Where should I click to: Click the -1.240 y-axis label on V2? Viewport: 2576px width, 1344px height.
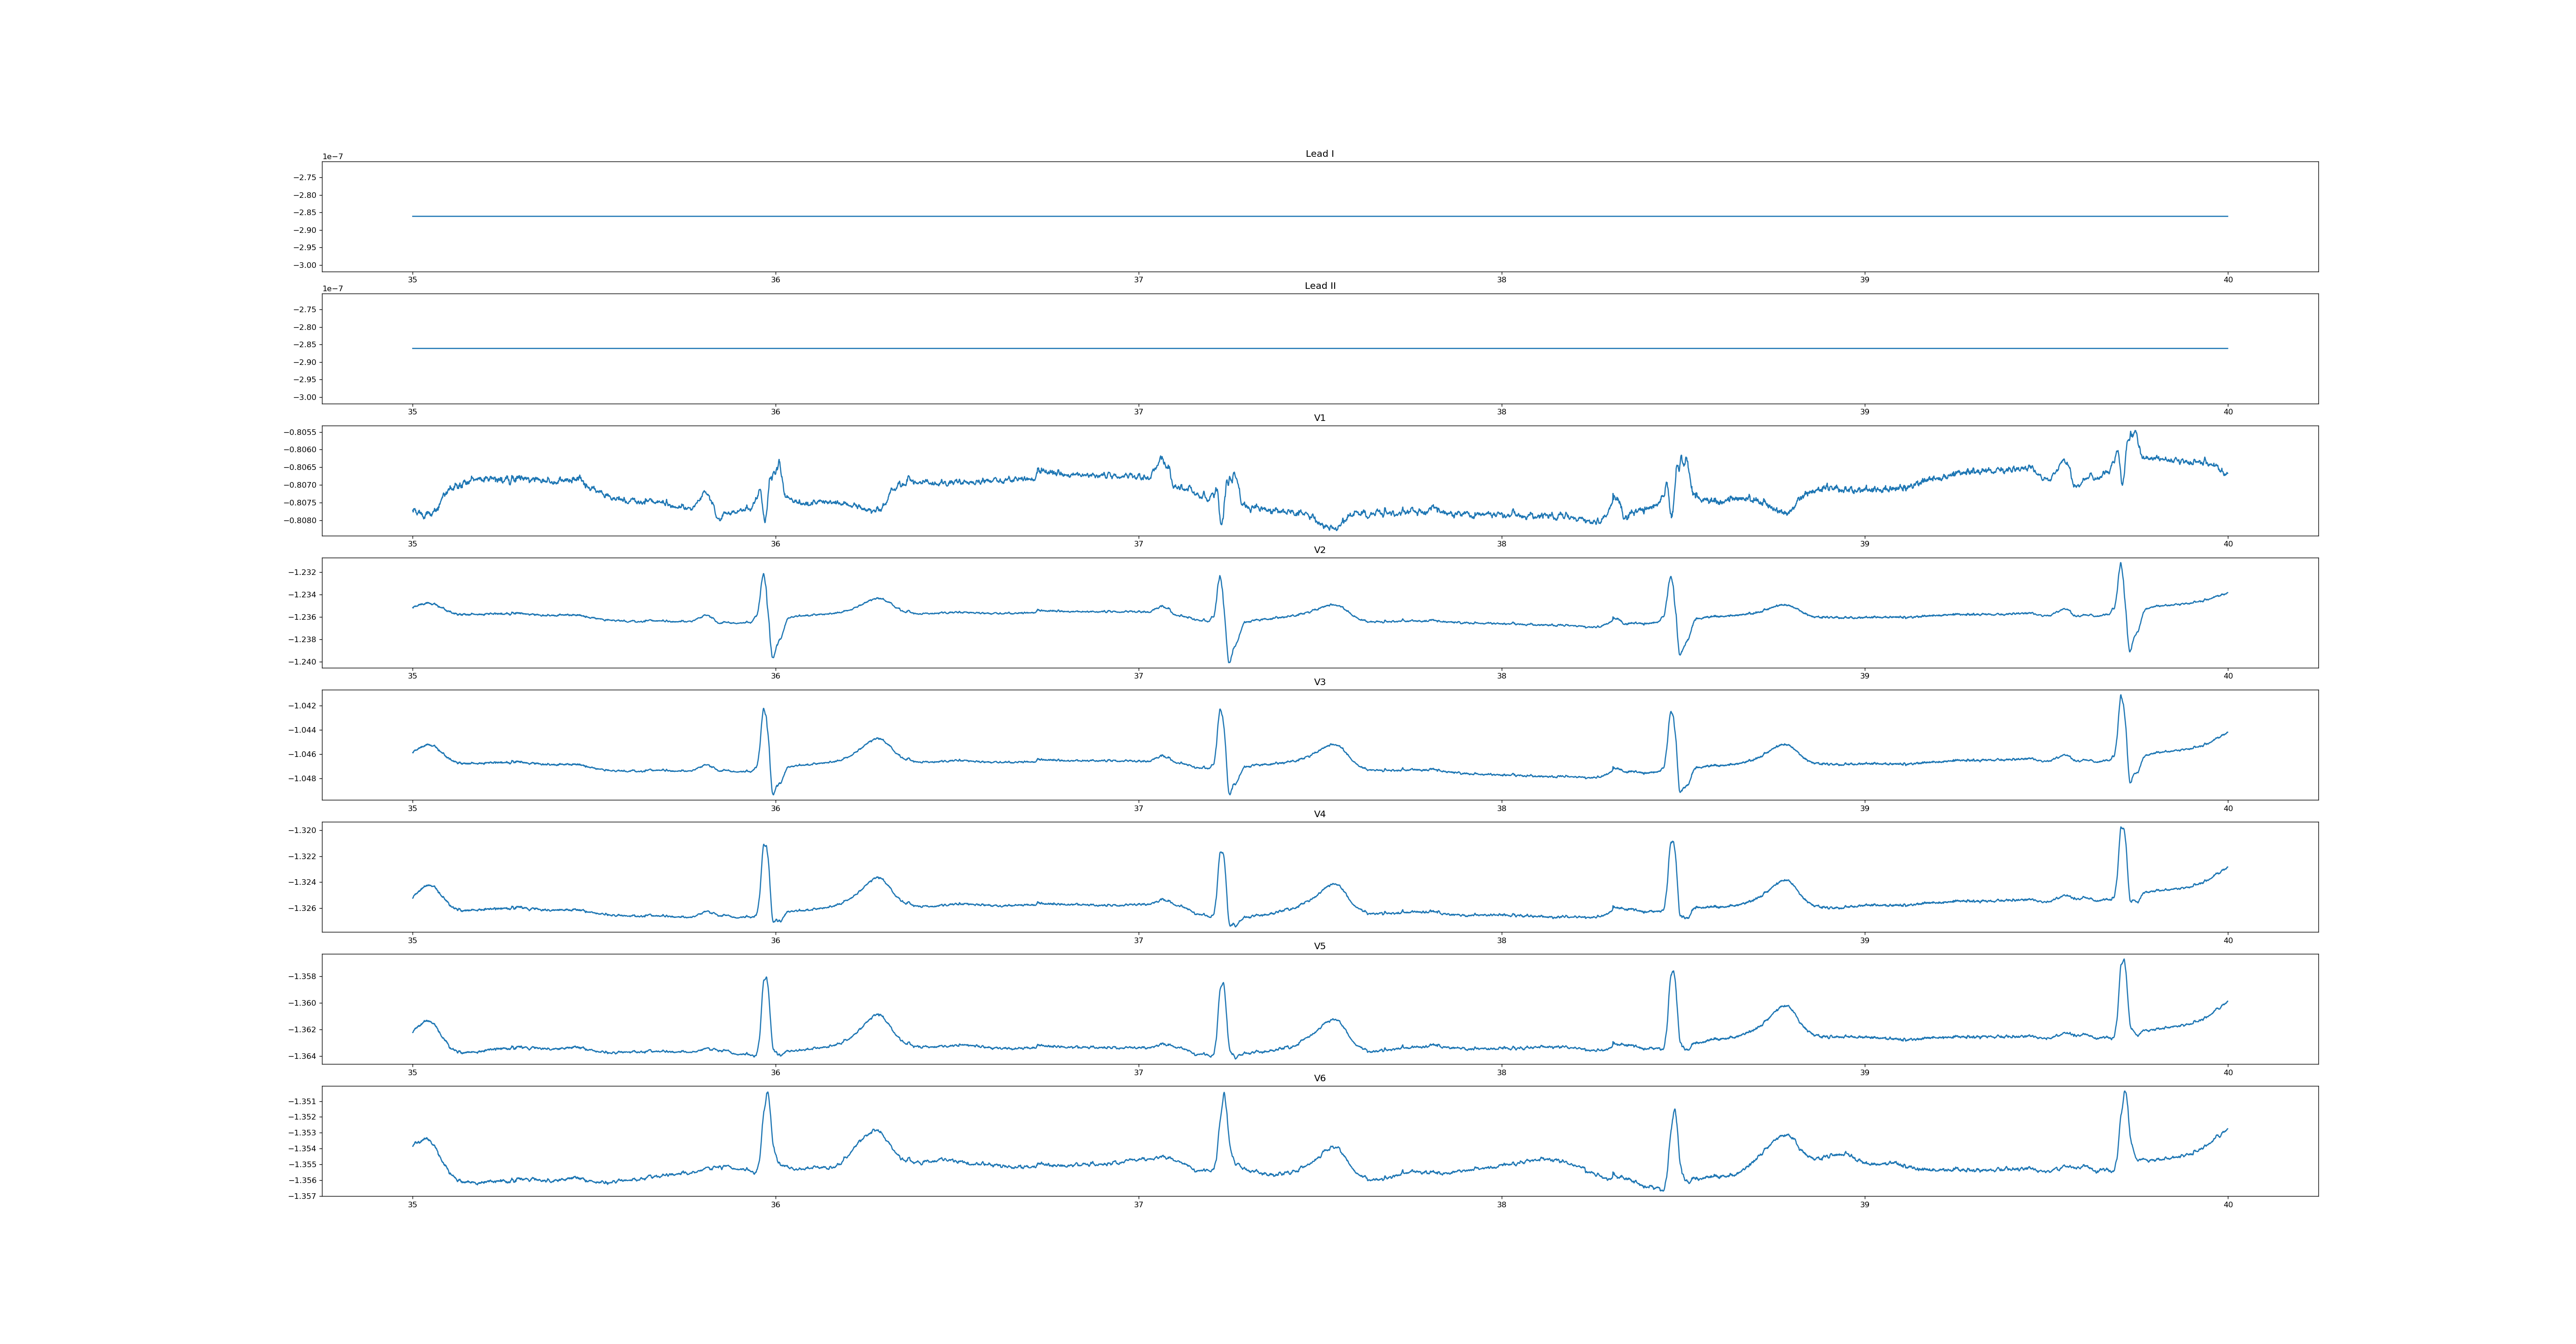[302, 662]
